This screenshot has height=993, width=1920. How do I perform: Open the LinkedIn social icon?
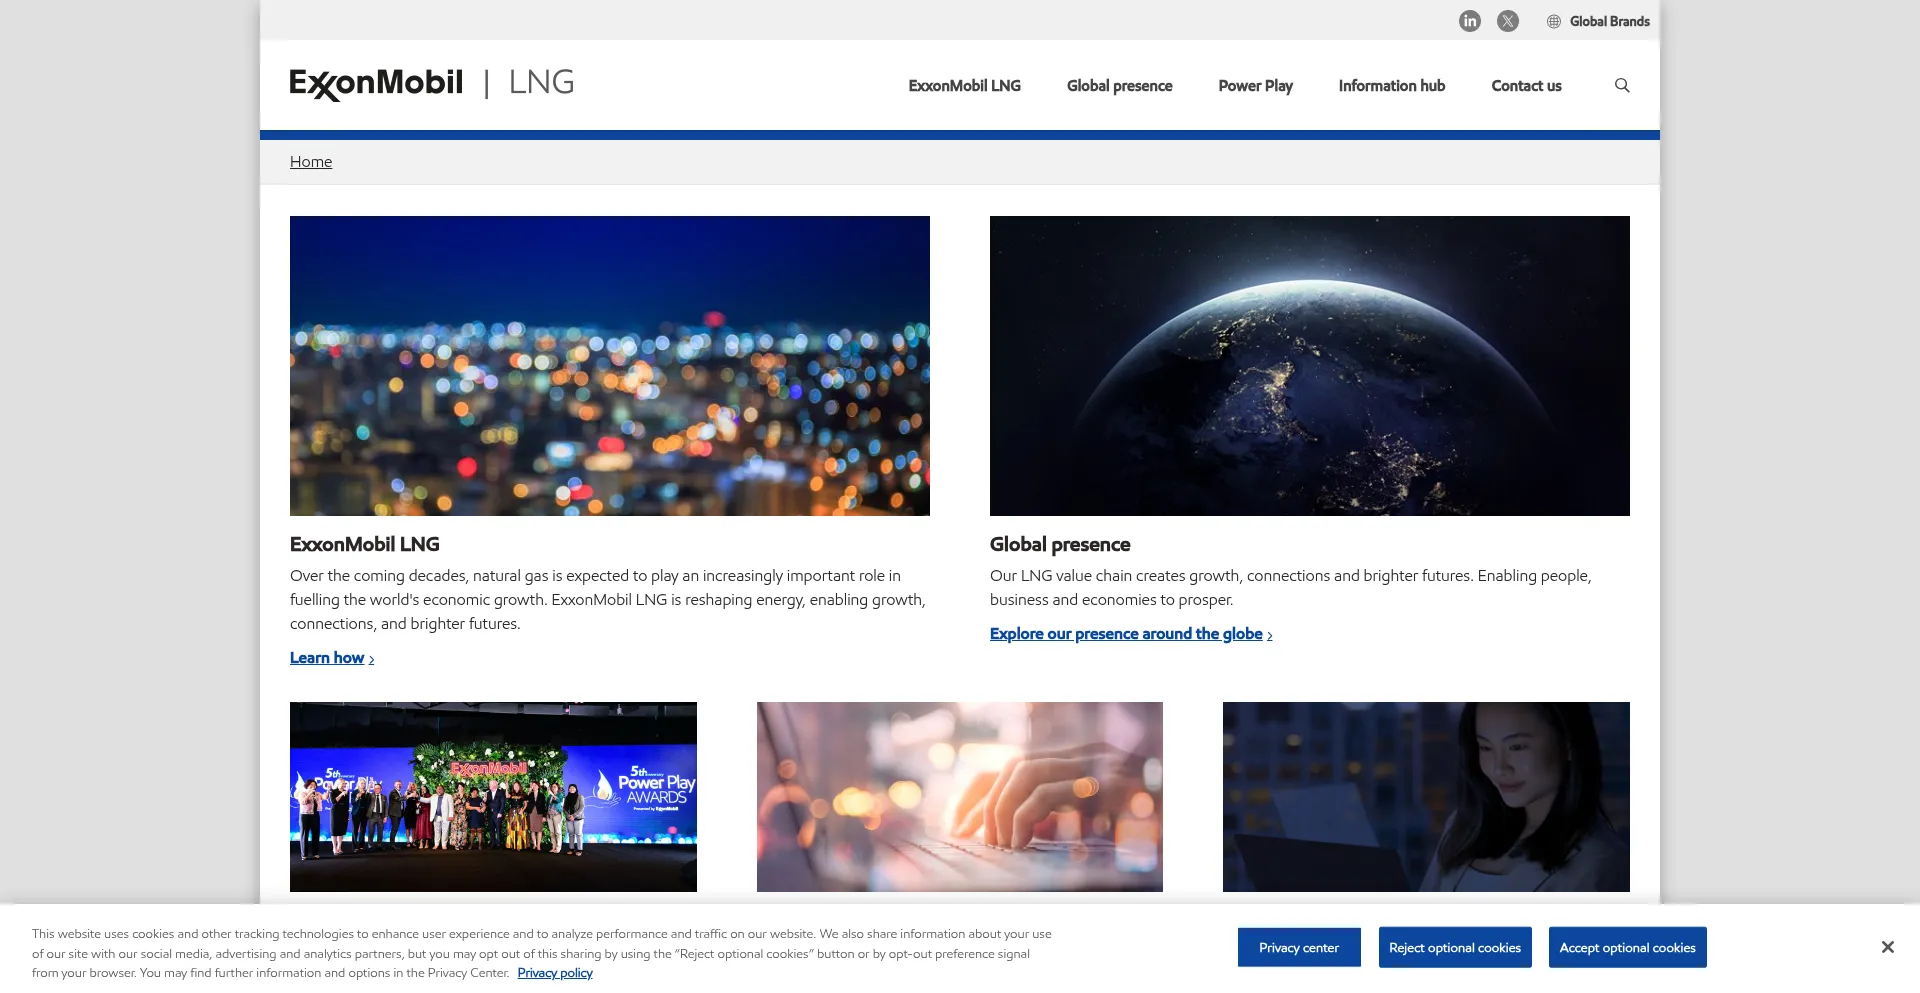pyautogui.click(x=1469, y=21)
